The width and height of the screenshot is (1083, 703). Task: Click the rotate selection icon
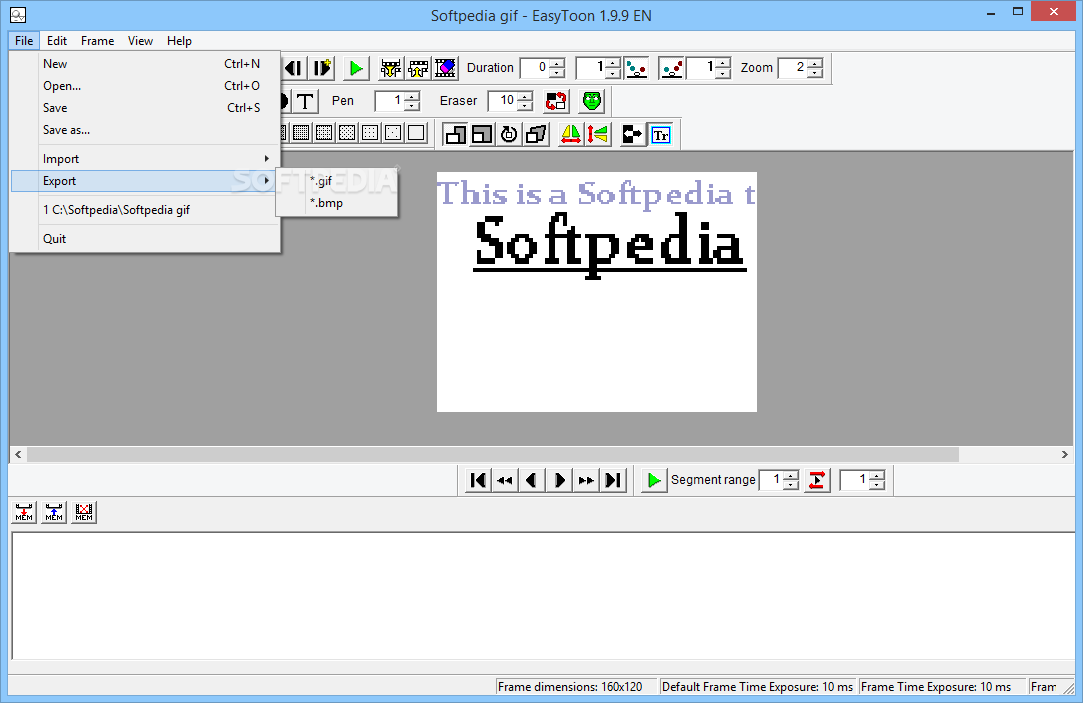pyautogui.click(x=509, y=134)
